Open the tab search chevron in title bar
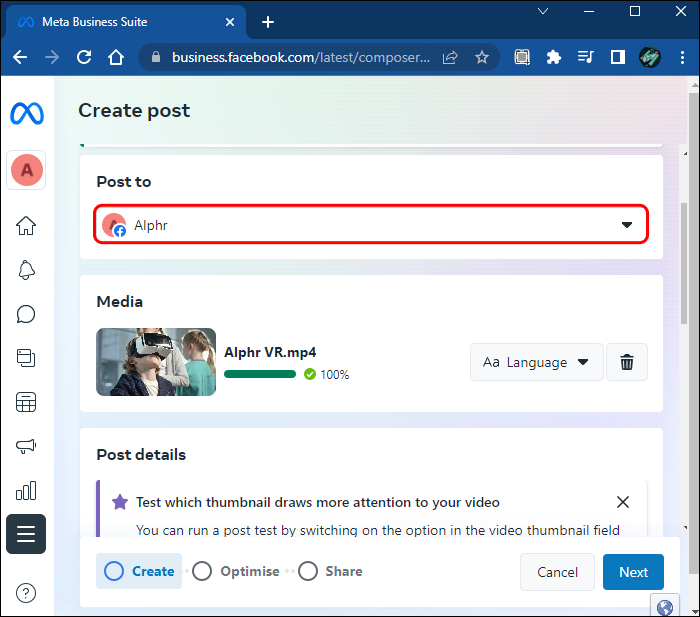 point(543,12)
